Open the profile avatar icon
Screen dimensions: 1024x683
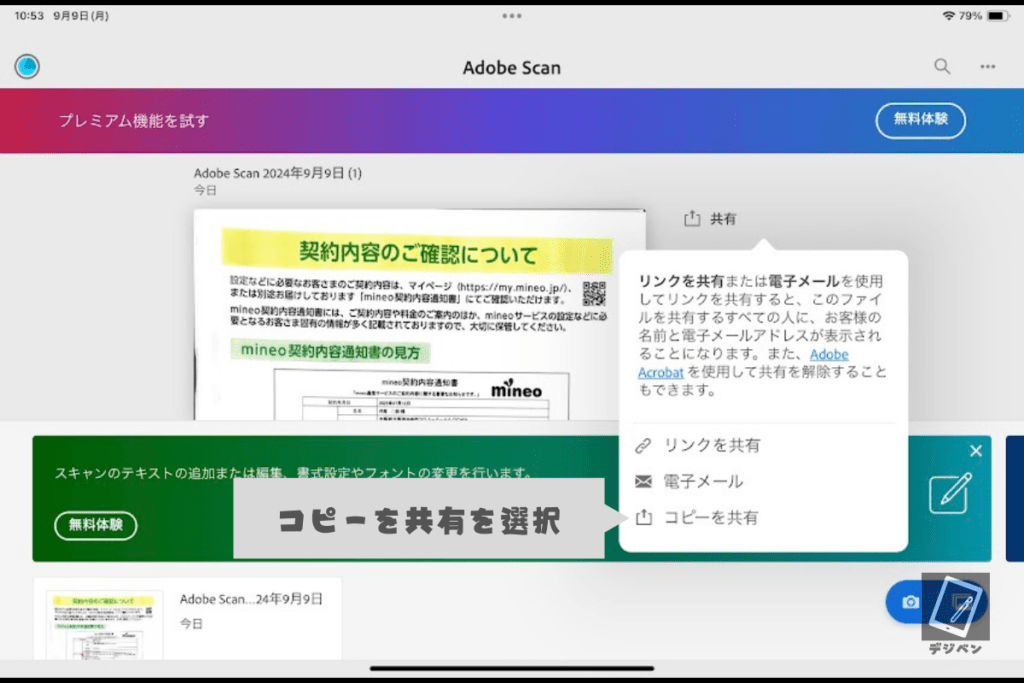coord(27,67)
